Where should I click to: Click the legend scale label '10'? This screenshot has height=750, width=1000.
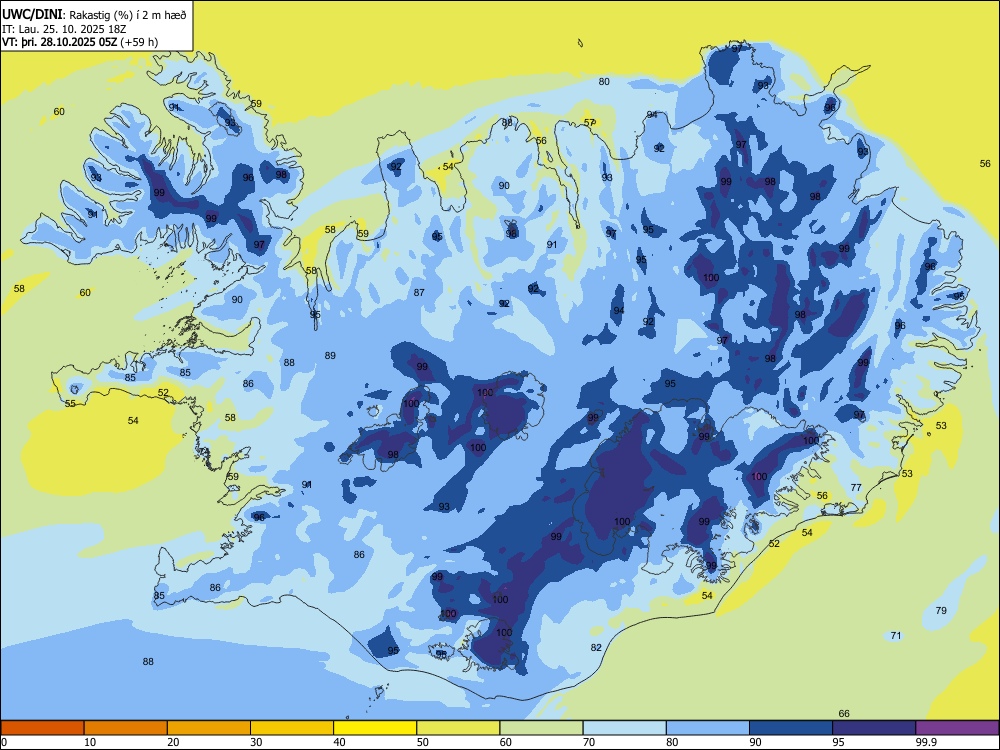tap(90, 742)
